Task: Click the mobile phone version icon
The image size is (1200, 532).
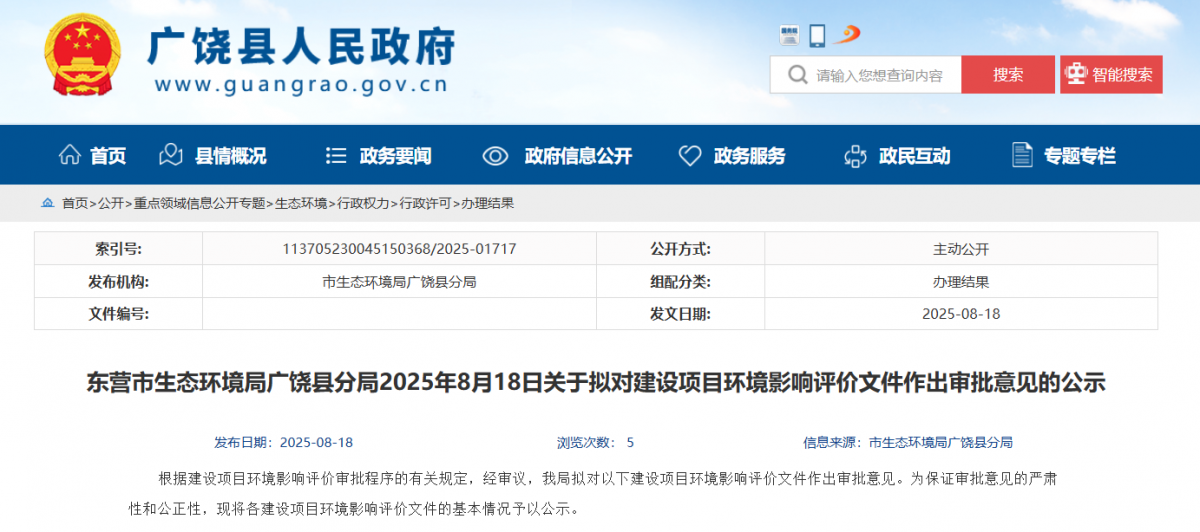Action: click(x=818, y=36)
